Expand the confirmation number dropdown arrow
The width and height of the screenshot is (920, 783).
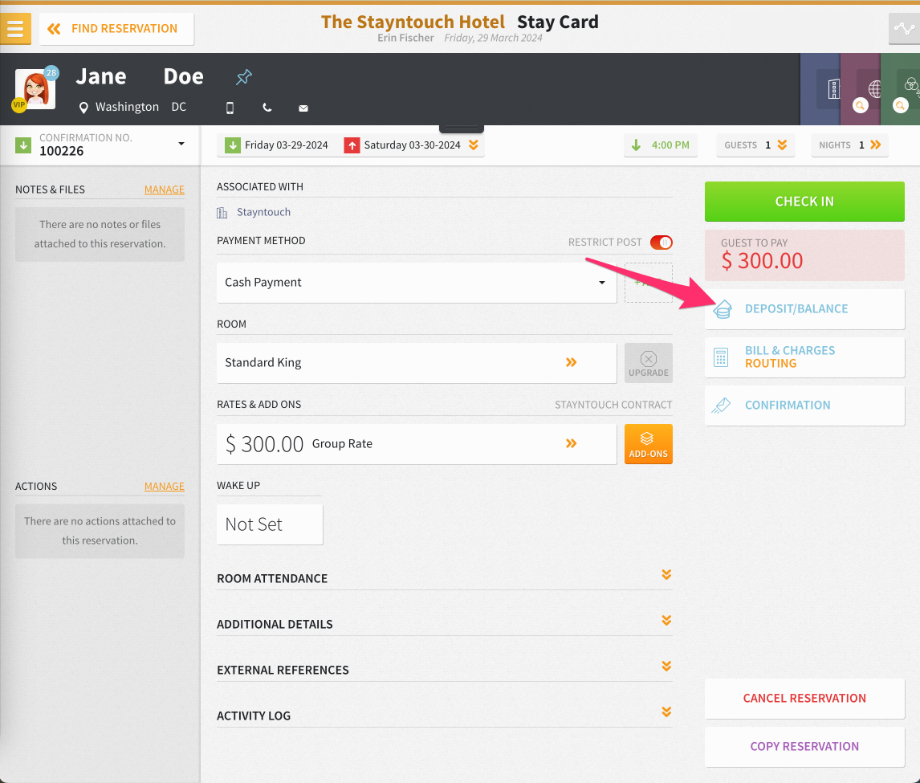coord(181,144)
